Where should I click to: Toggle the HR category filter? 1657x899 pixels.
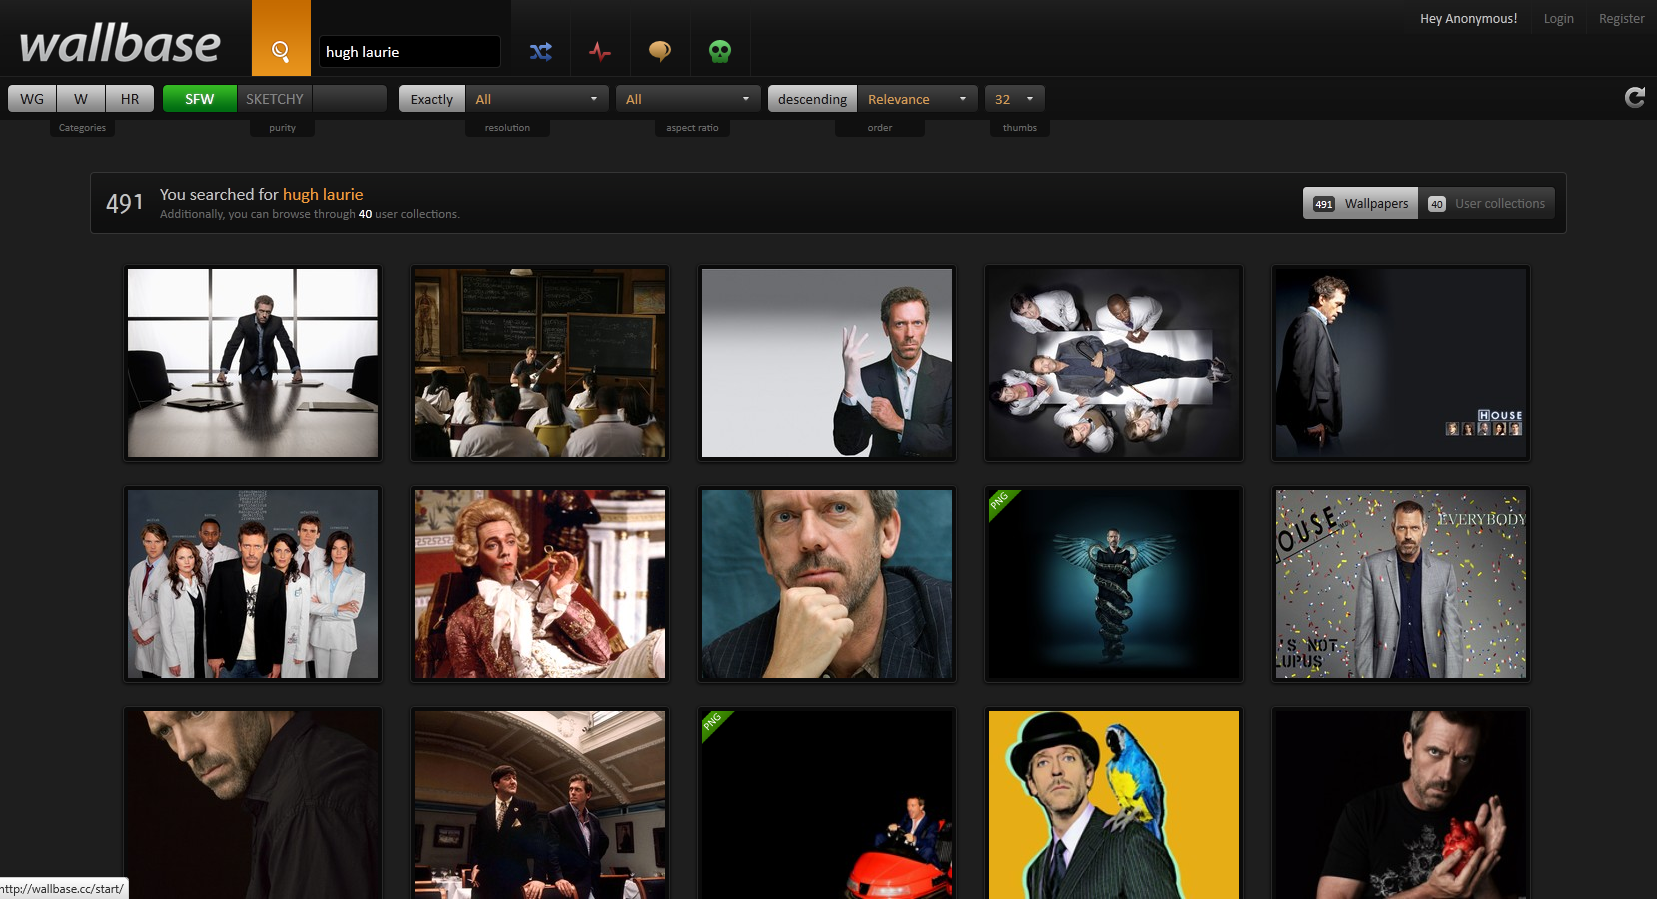click(130, 99)
